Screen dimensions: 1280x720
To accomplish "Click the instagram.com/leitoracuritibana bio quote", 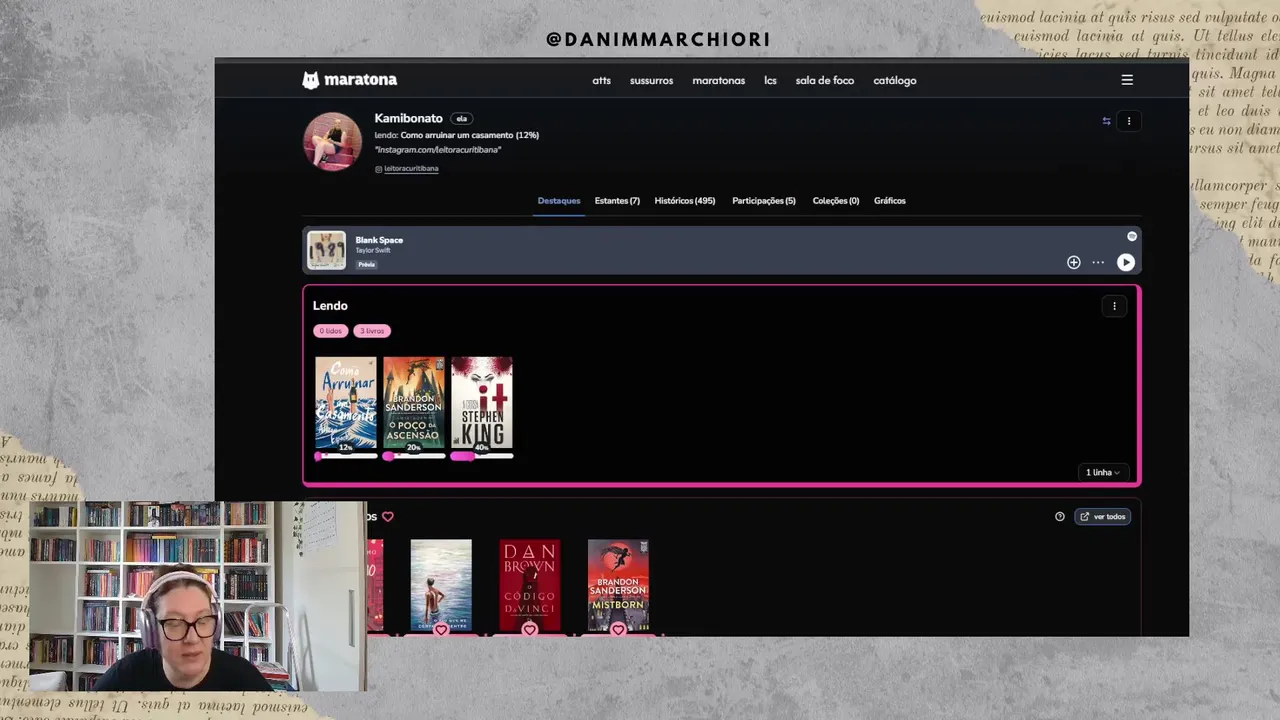I will [x=438, y=150].
